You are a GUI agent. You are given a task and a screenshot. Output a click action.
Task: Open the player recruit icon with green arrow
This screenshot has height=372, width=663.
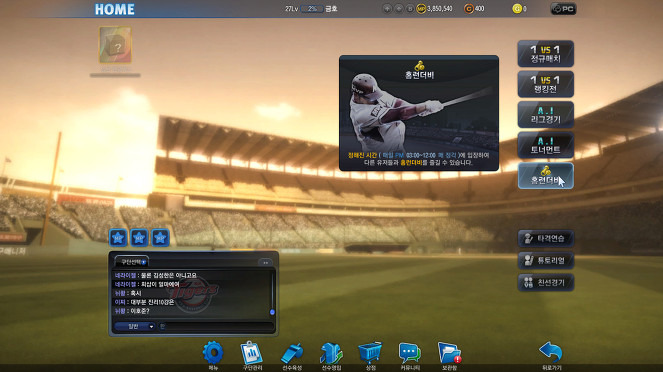click(331, 353)
